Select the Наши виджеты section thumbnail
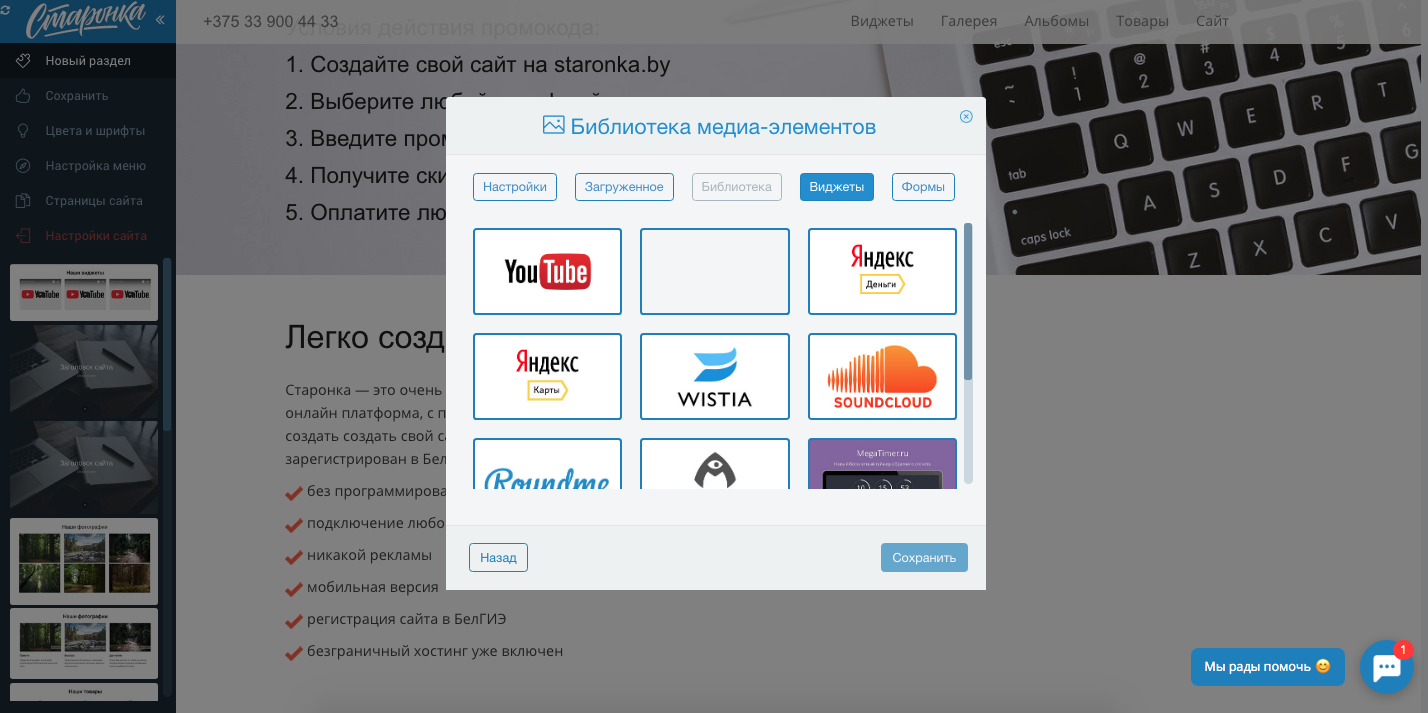This screenshot has width=1428, height=713. [84, 292]
